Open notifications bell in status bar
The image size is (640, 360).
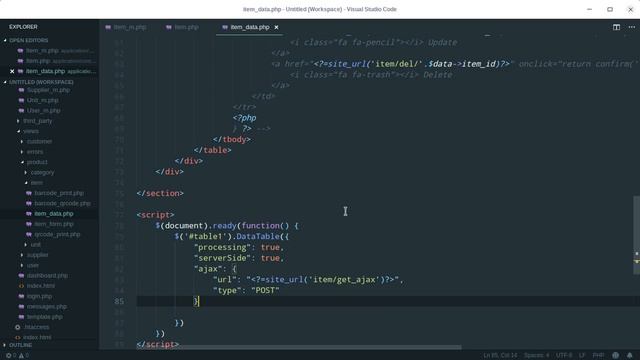tap(630, 355)
